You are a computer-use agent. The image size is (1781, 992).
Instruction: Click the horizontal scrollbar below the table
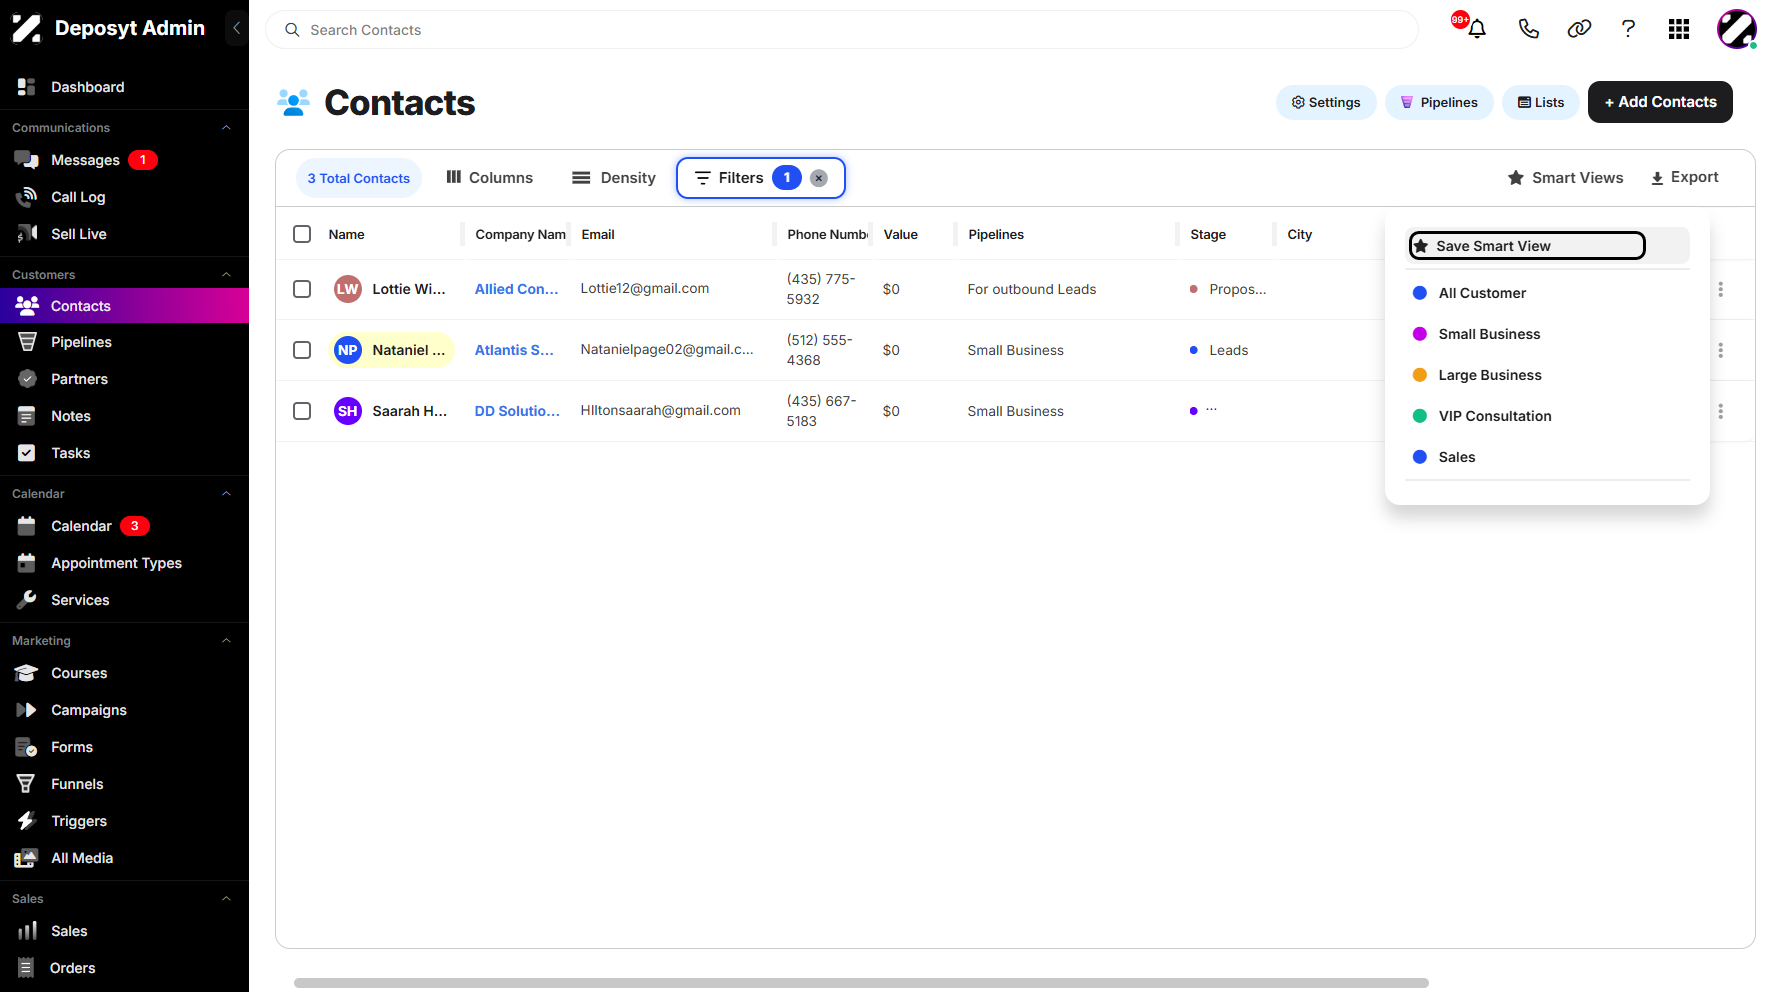[x=861, y=983]
